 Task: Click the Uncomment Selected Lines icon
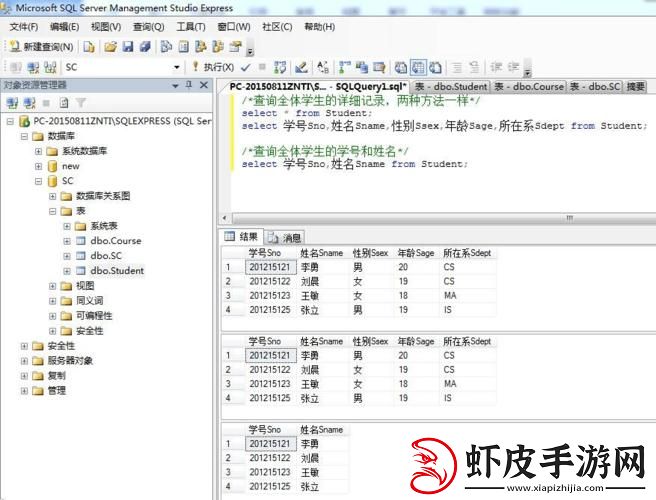click(x=474, y=67)
